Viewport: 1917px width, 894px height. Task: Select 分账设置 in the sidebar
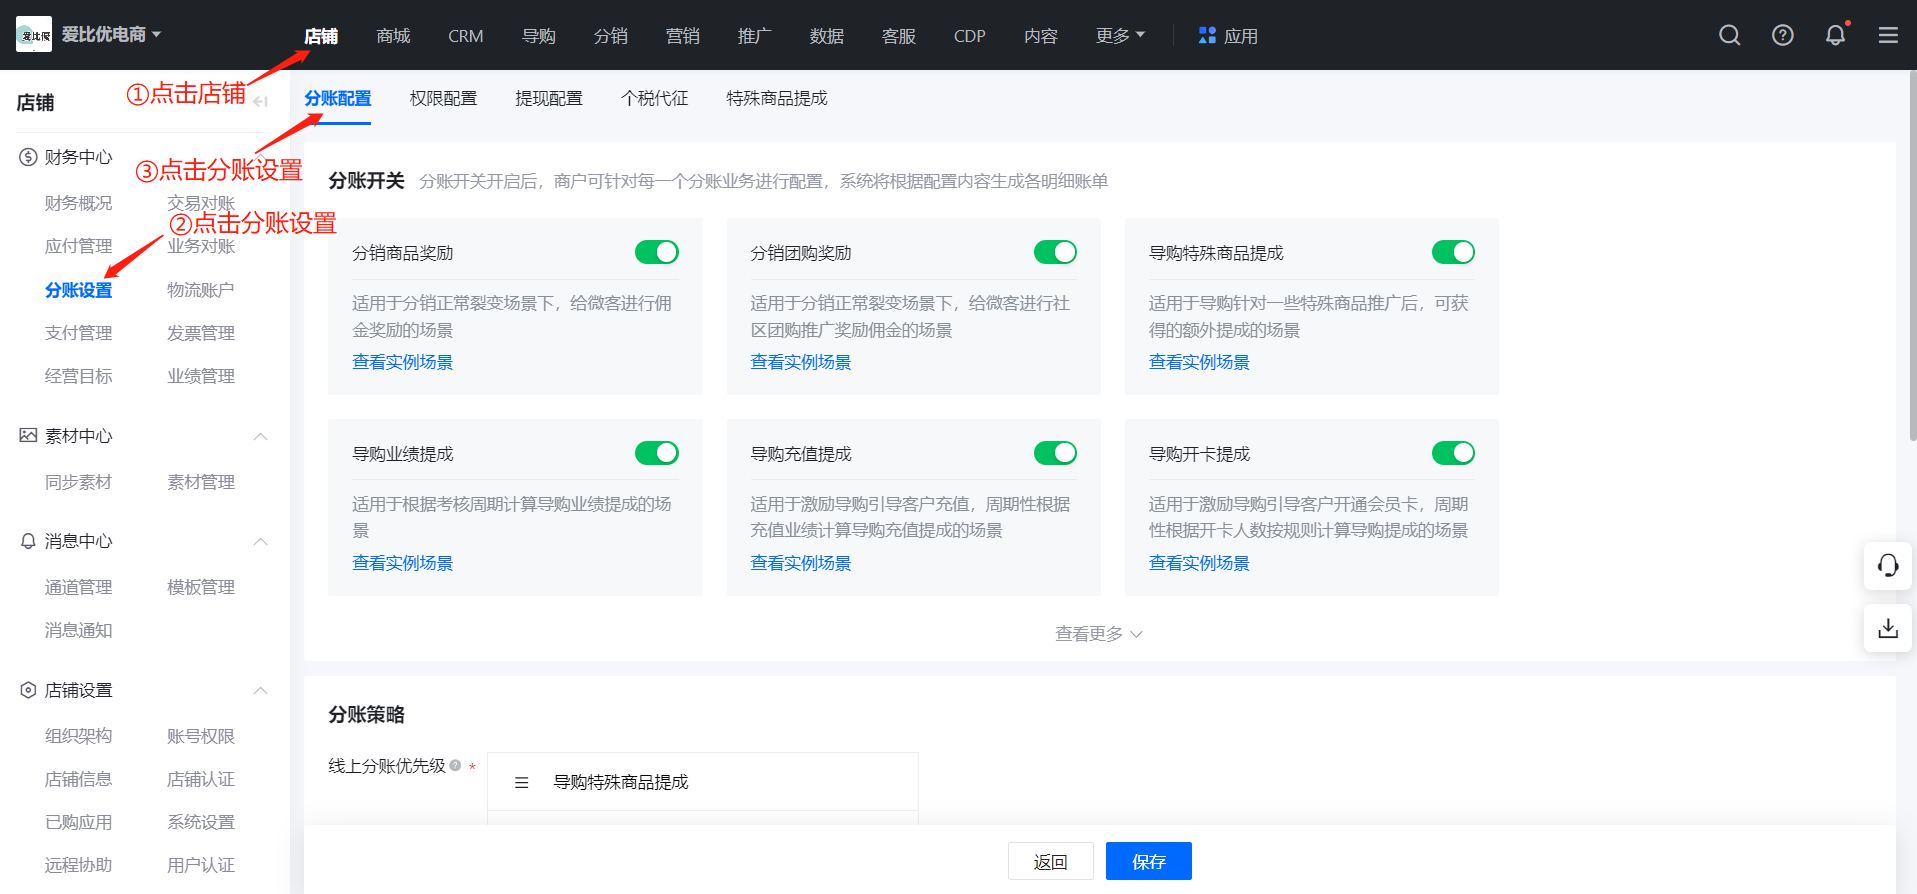[x=79, y=290]
